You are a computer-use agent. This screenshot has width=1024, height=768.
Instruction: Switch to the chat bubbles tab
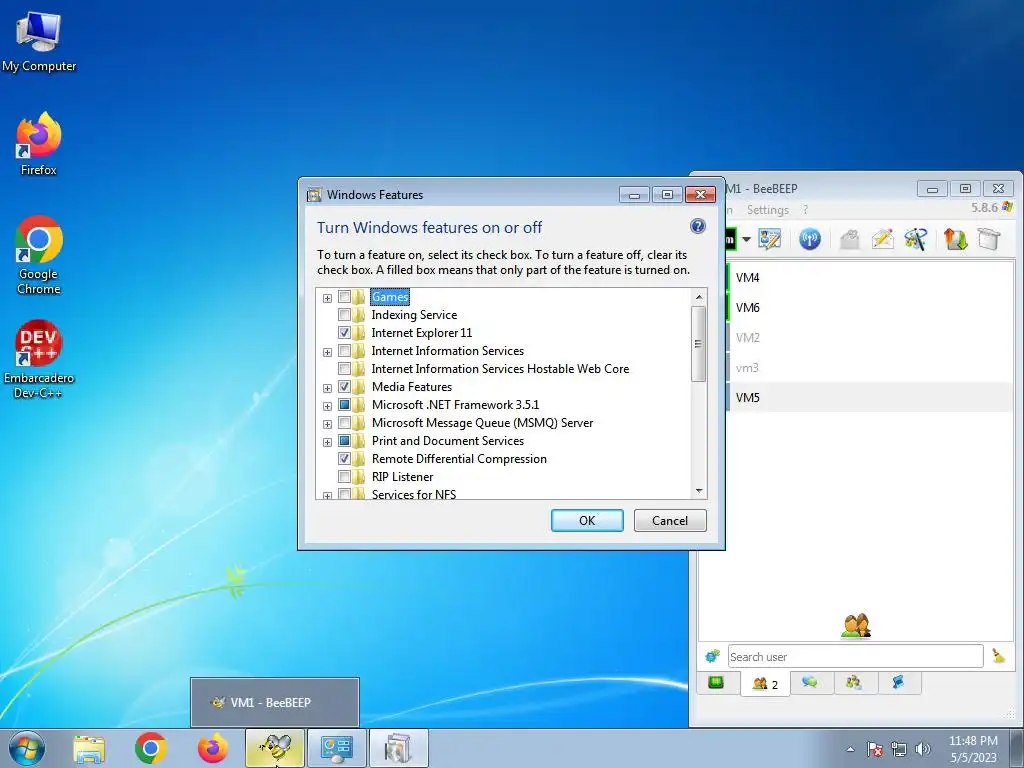pos(810,682)
